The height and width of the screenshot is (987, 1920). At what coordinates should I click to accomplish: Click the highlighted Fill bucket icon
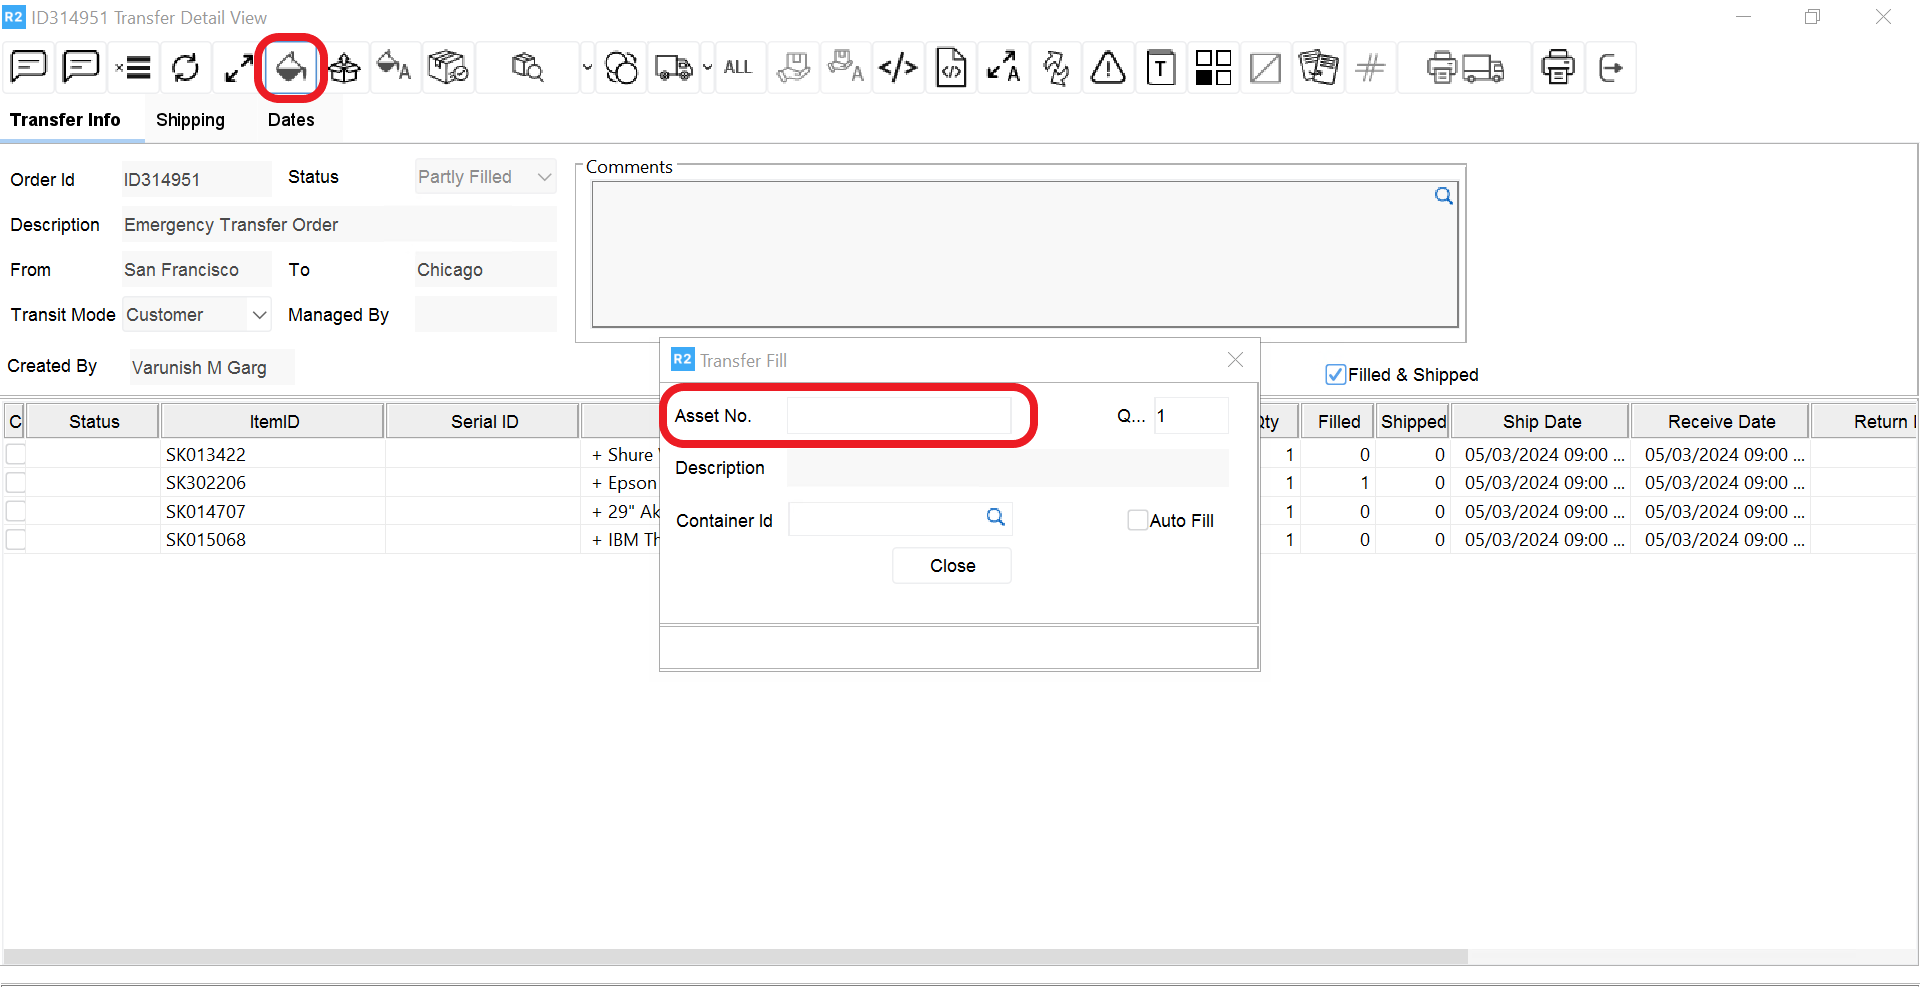[x=291, y=68]
